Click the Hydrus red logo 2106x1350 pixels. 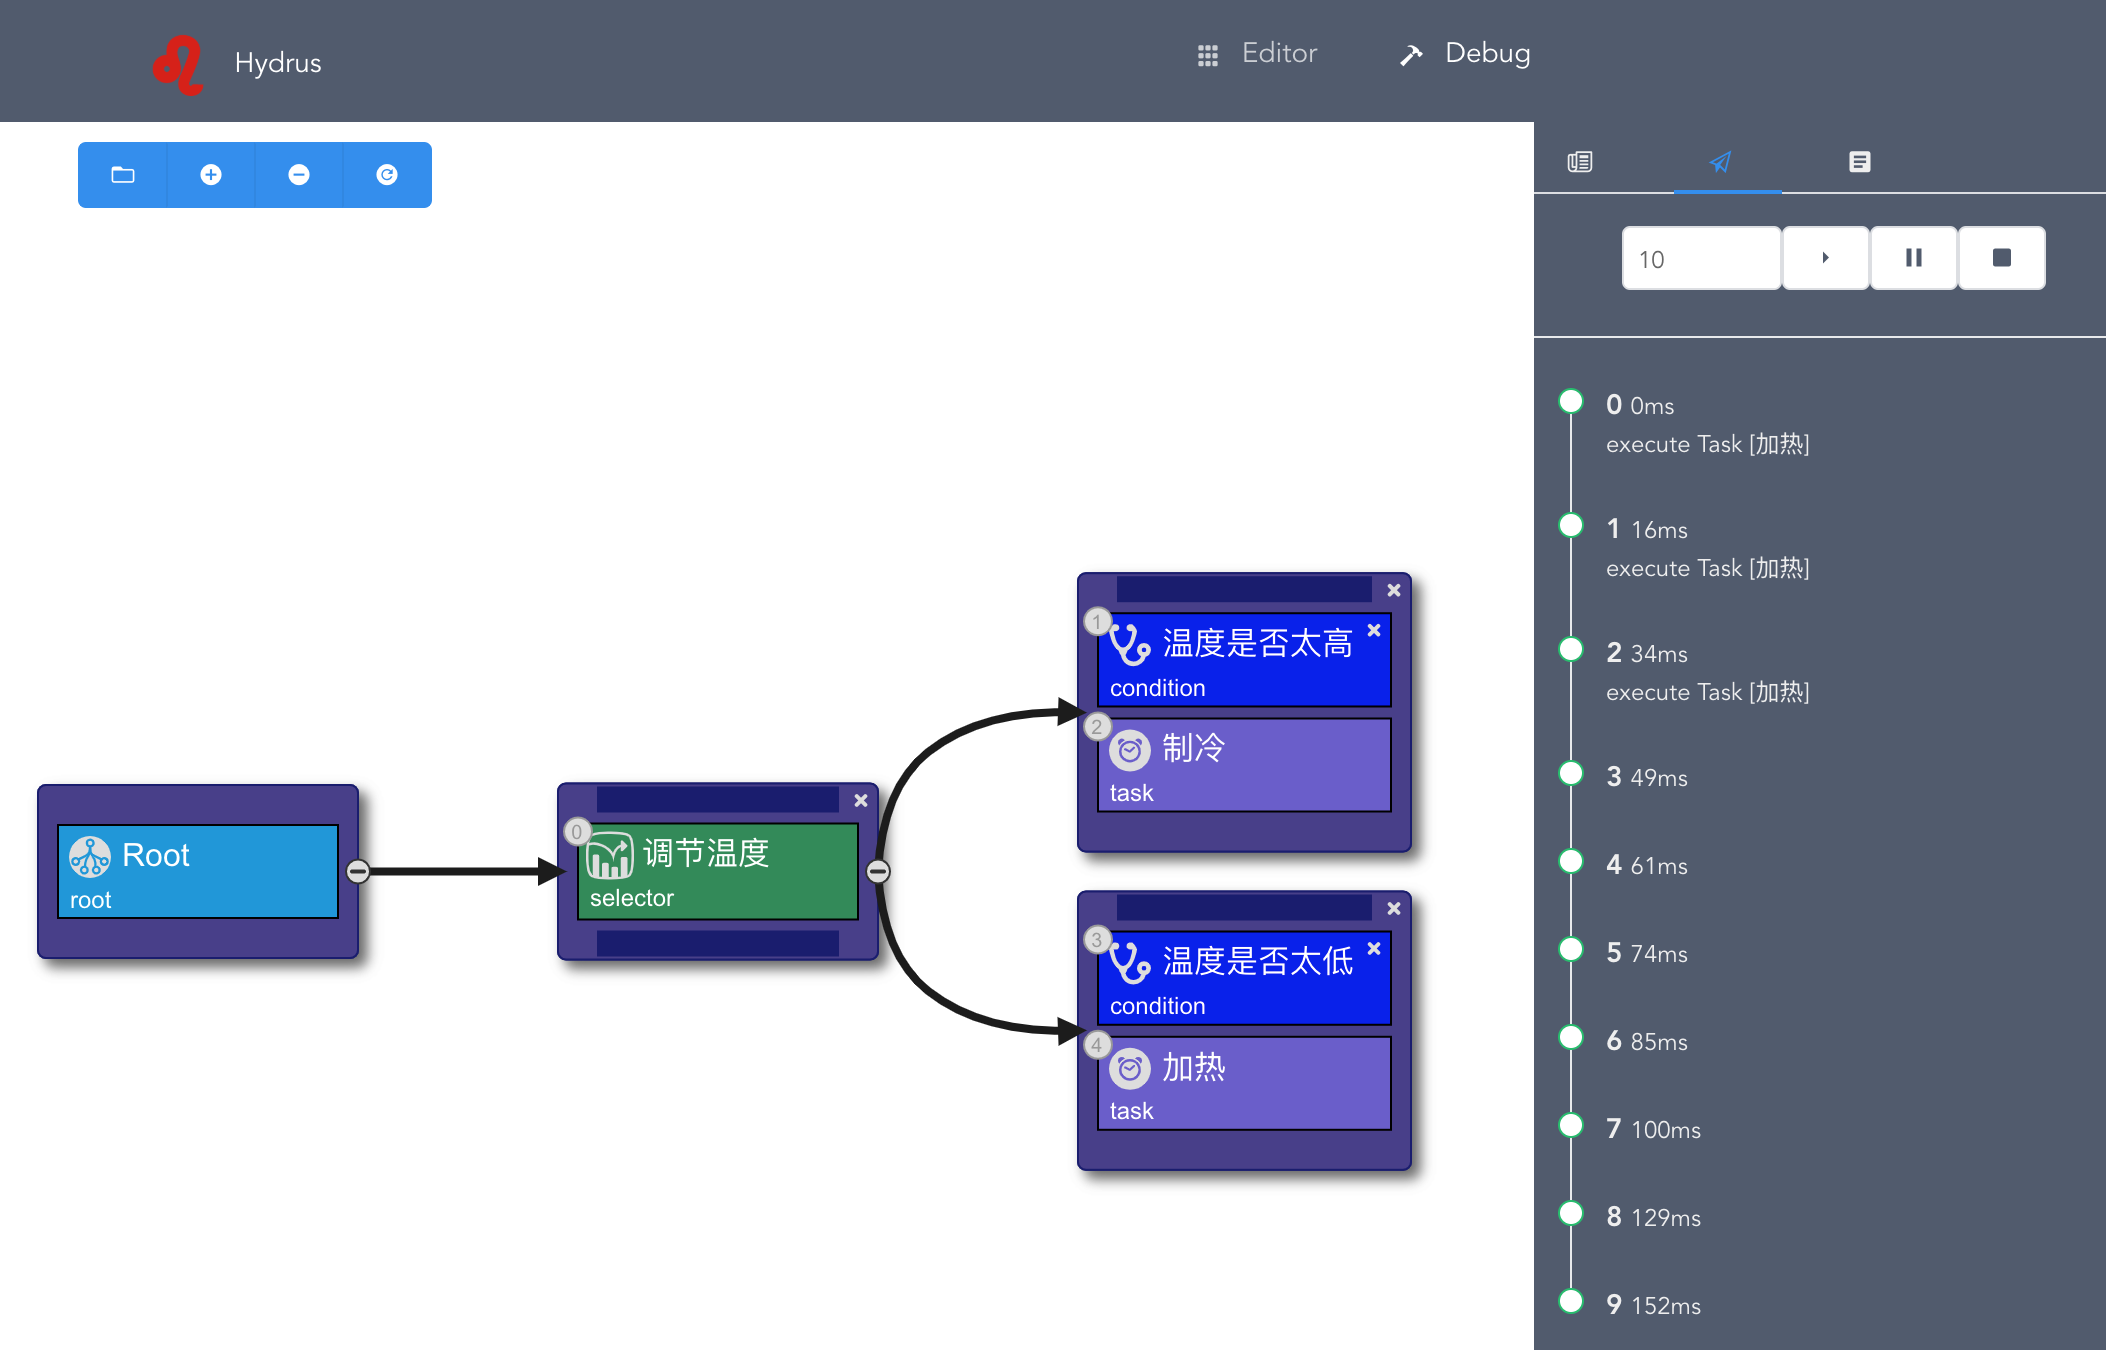click(180, 65)
